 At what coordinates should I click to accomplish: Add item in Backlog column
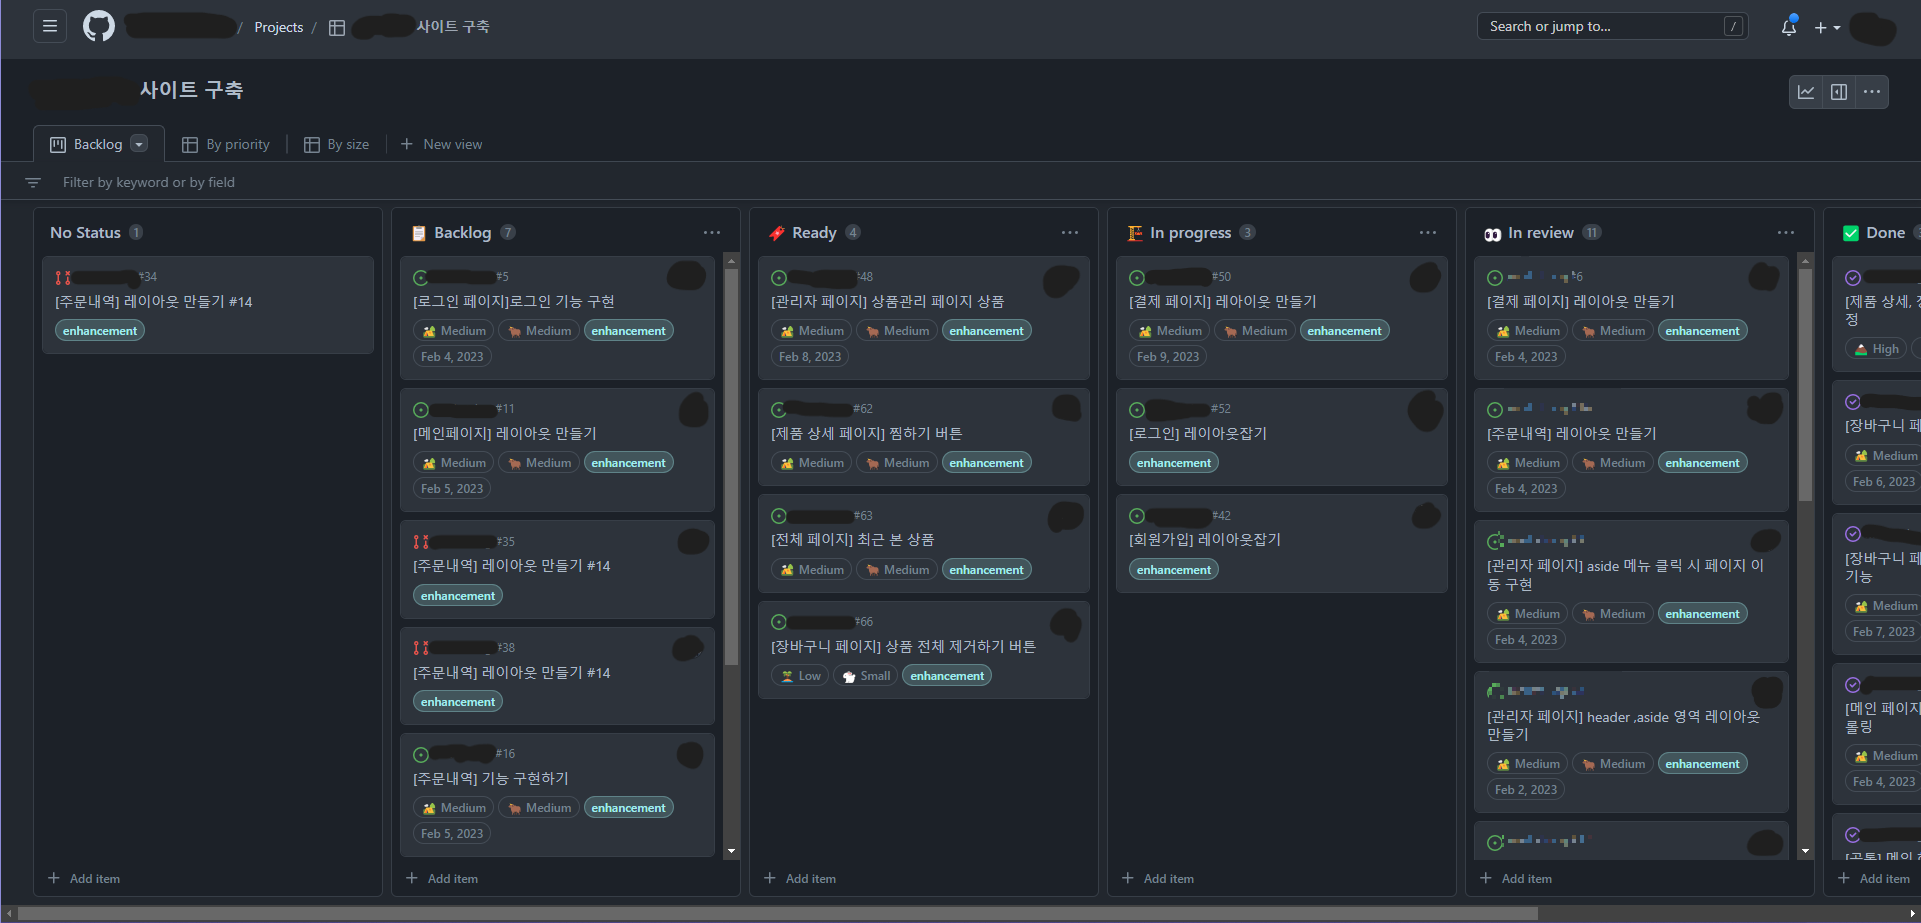(x=442, y=878)
